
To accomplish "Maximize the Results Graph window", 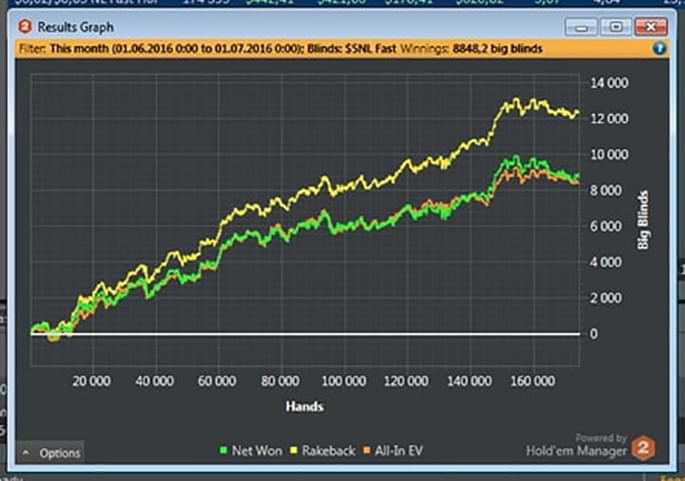I will [x=616, y=26].
